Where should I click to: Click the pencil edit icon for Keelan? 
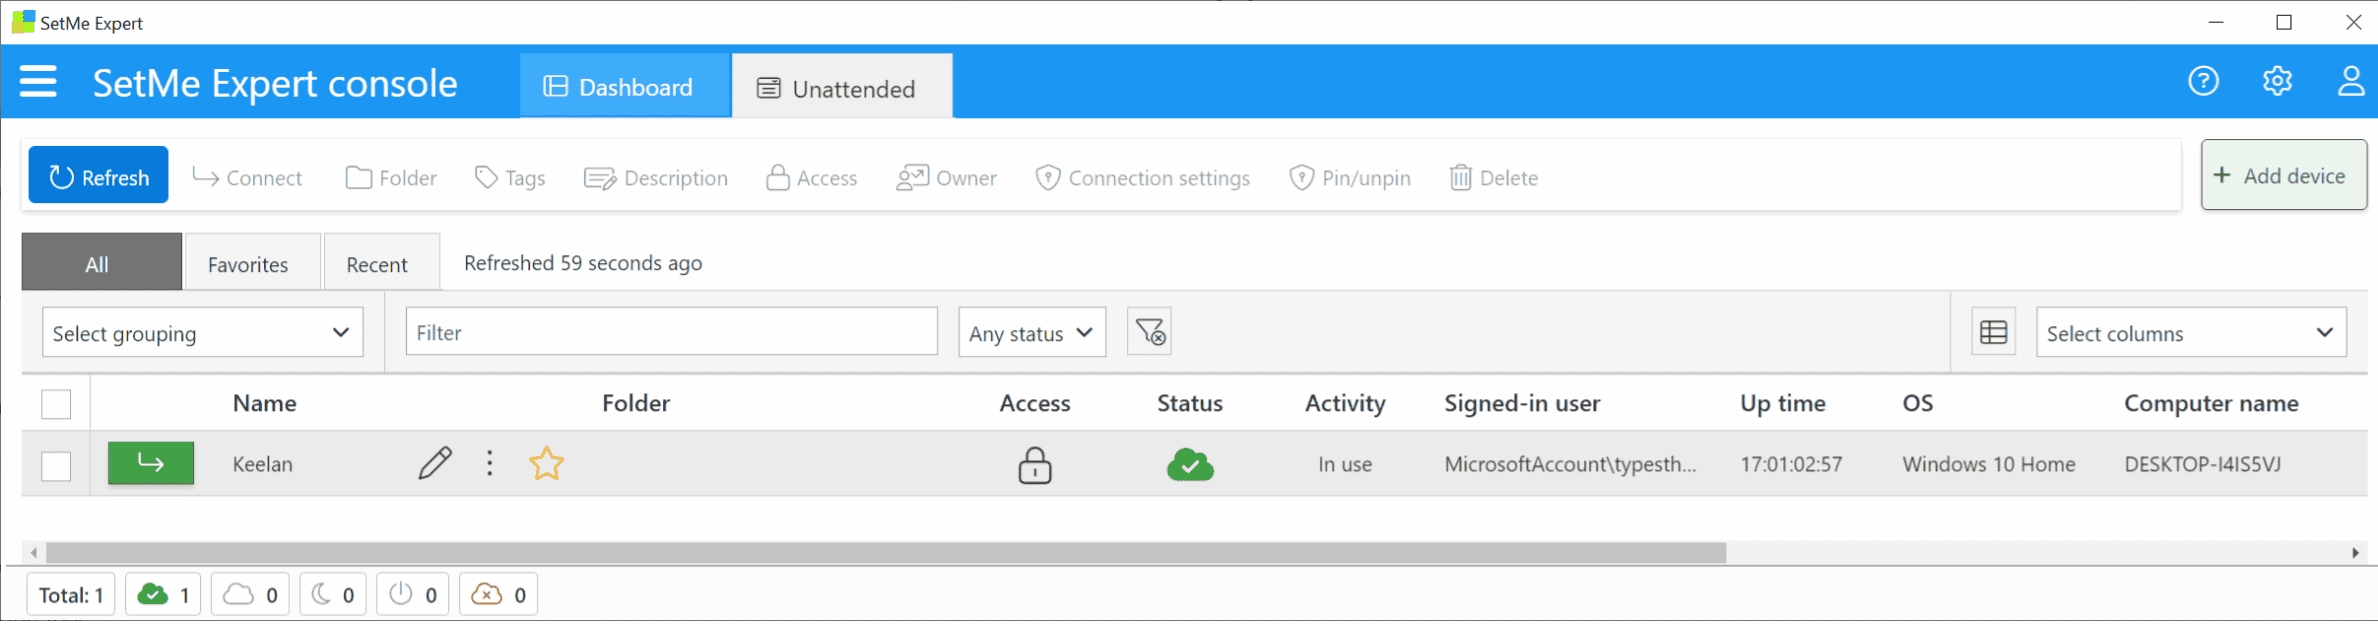tap(435, 463)
